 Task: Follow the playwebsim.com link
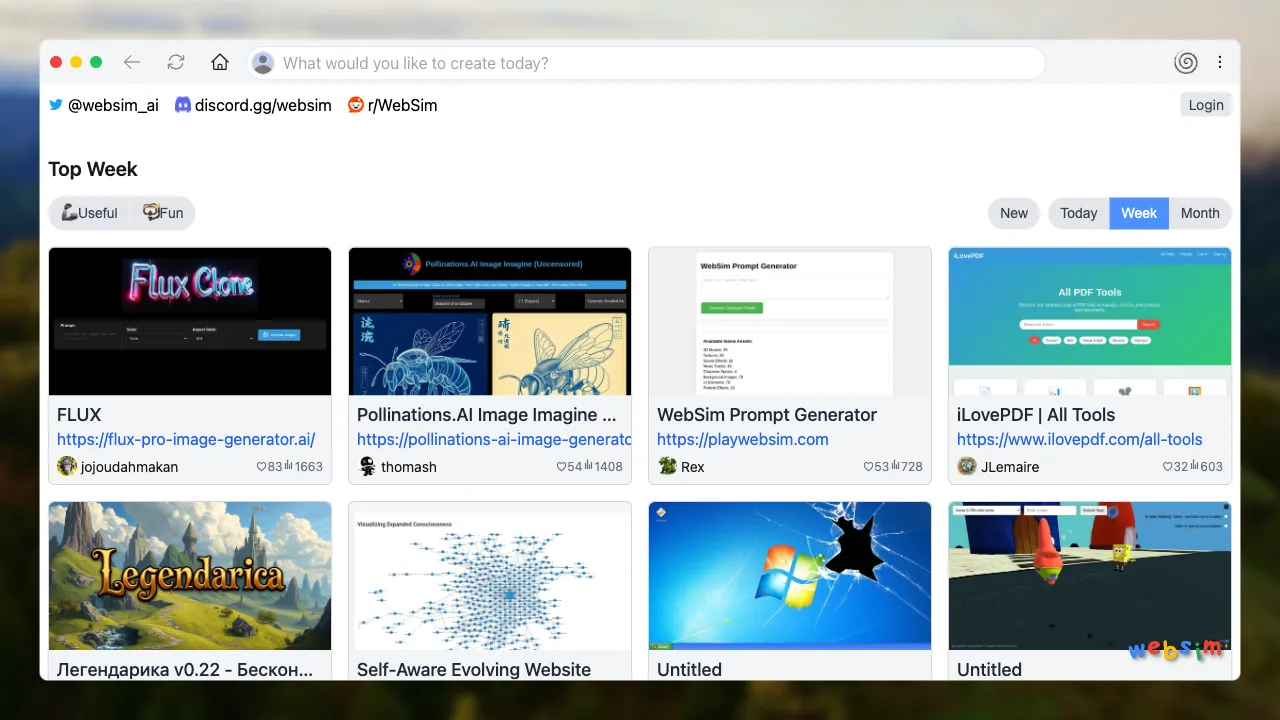(x=743, y=439)
